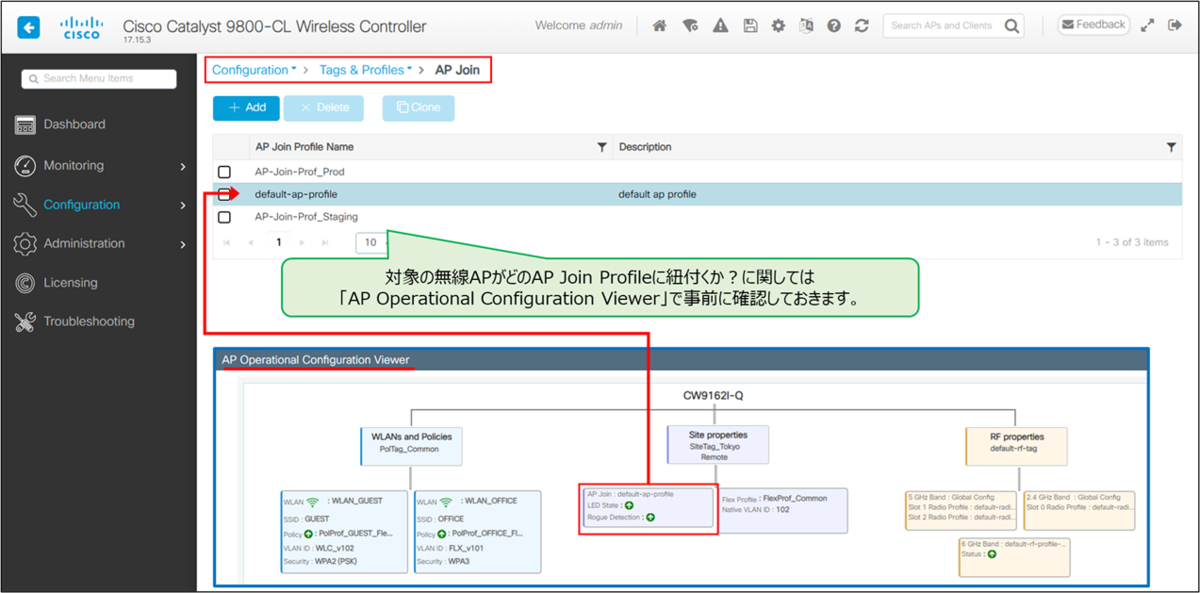Click the Search Menu Items field
This screenshot has height=593, width=1200.
pyautogui.click(x=99, y=78)
